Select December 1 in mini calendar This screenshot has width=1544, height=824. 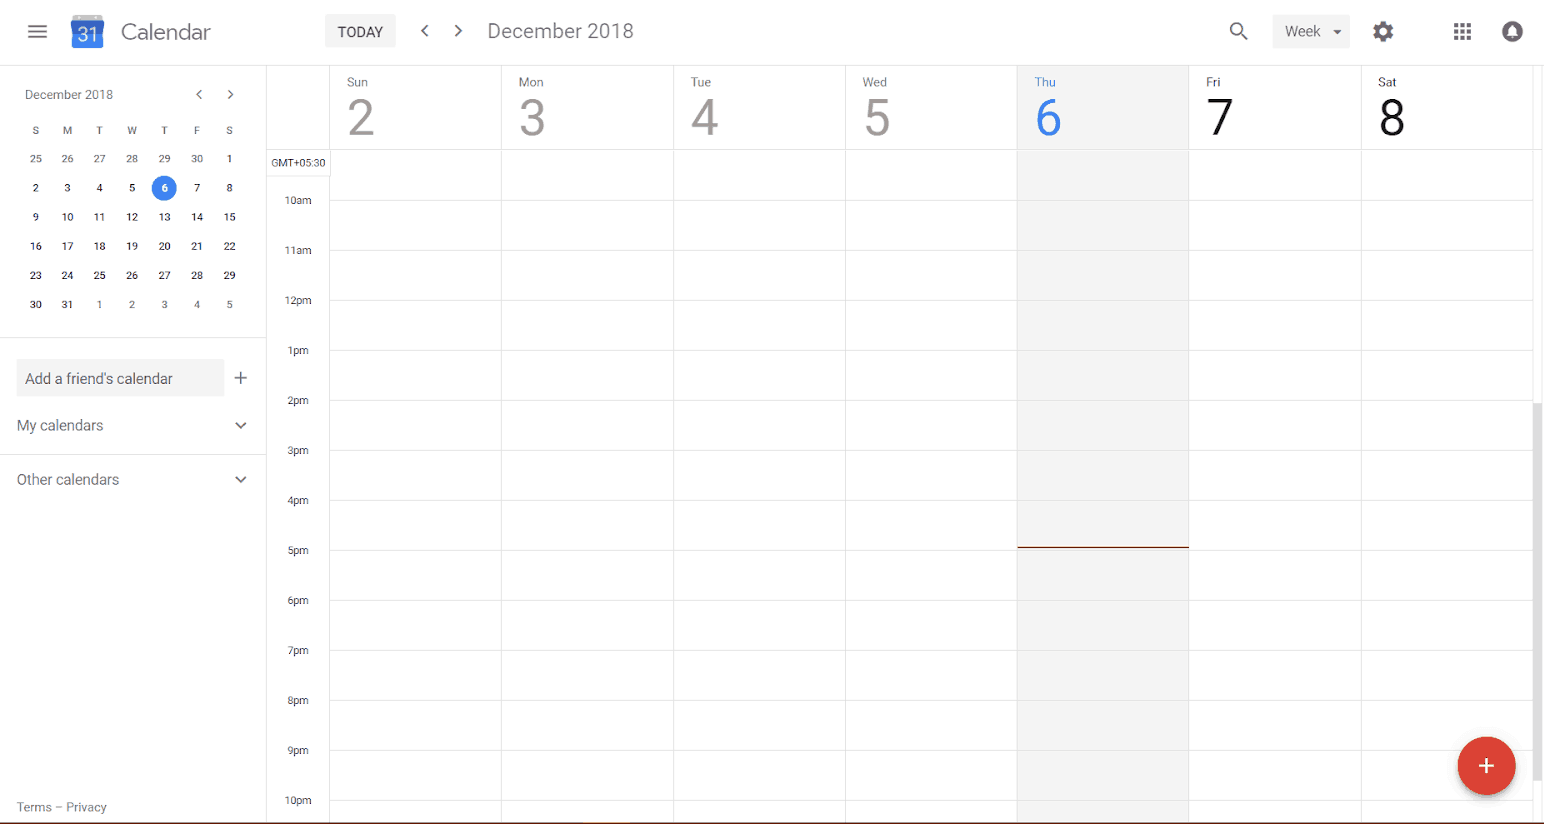(x=229, y=158)
